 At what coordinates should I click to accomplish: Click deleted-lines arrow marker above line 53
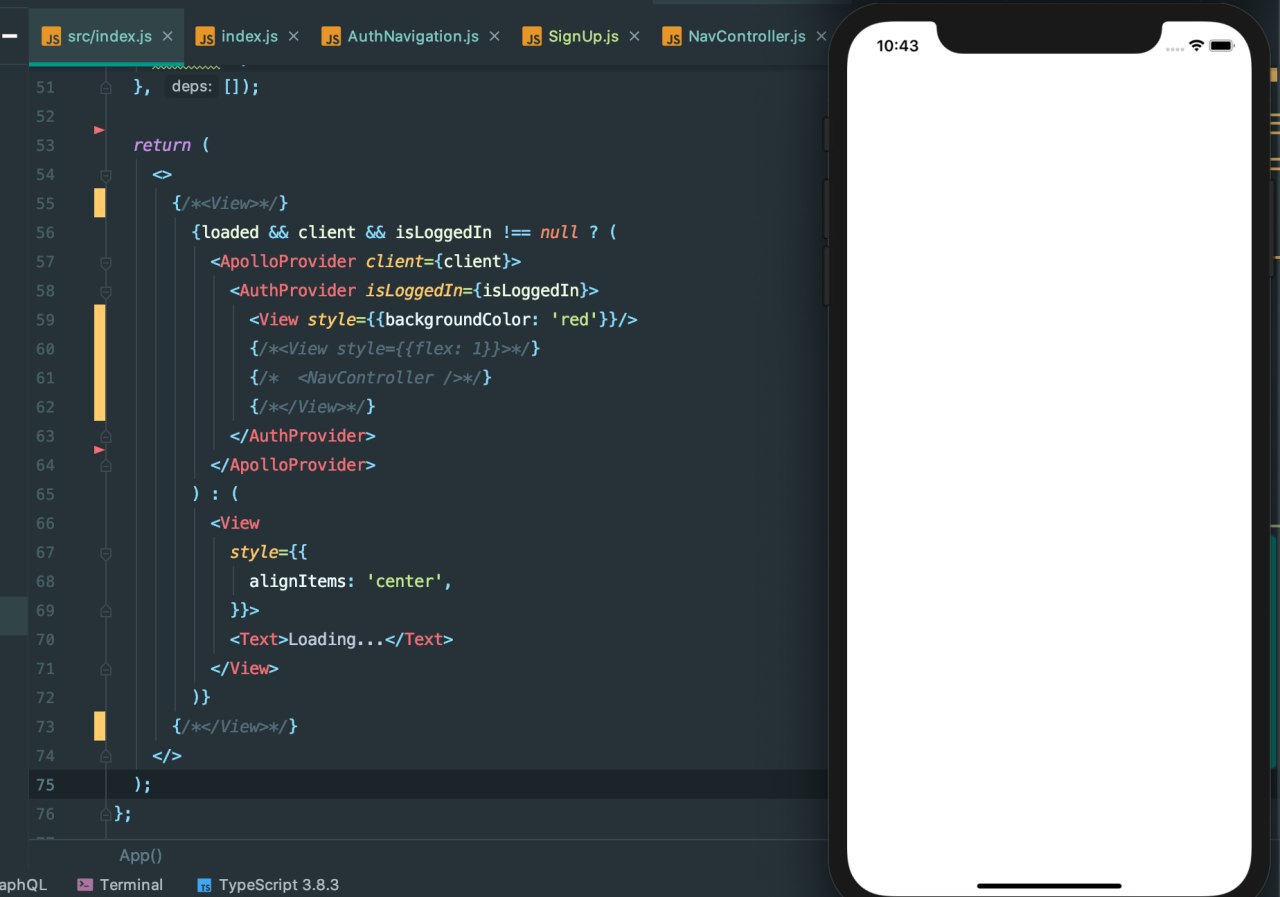click(99, 130)
